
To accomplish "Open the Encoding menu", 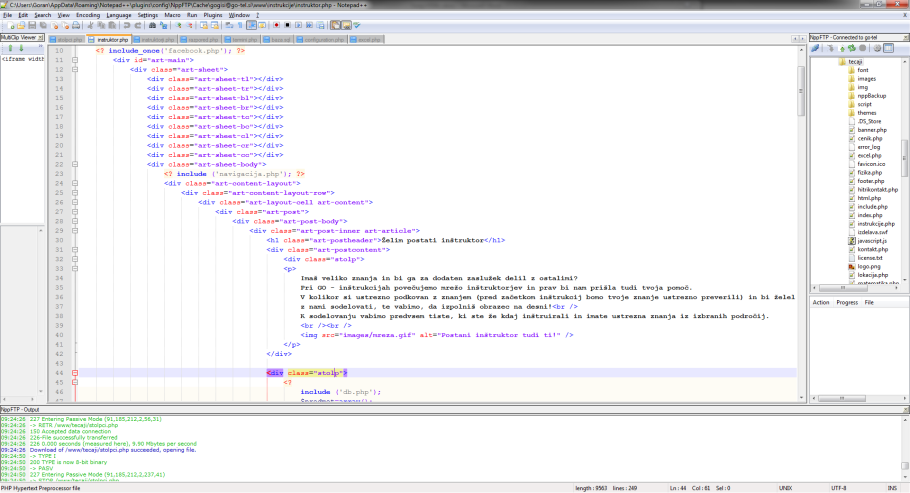I will click(88, 15).
